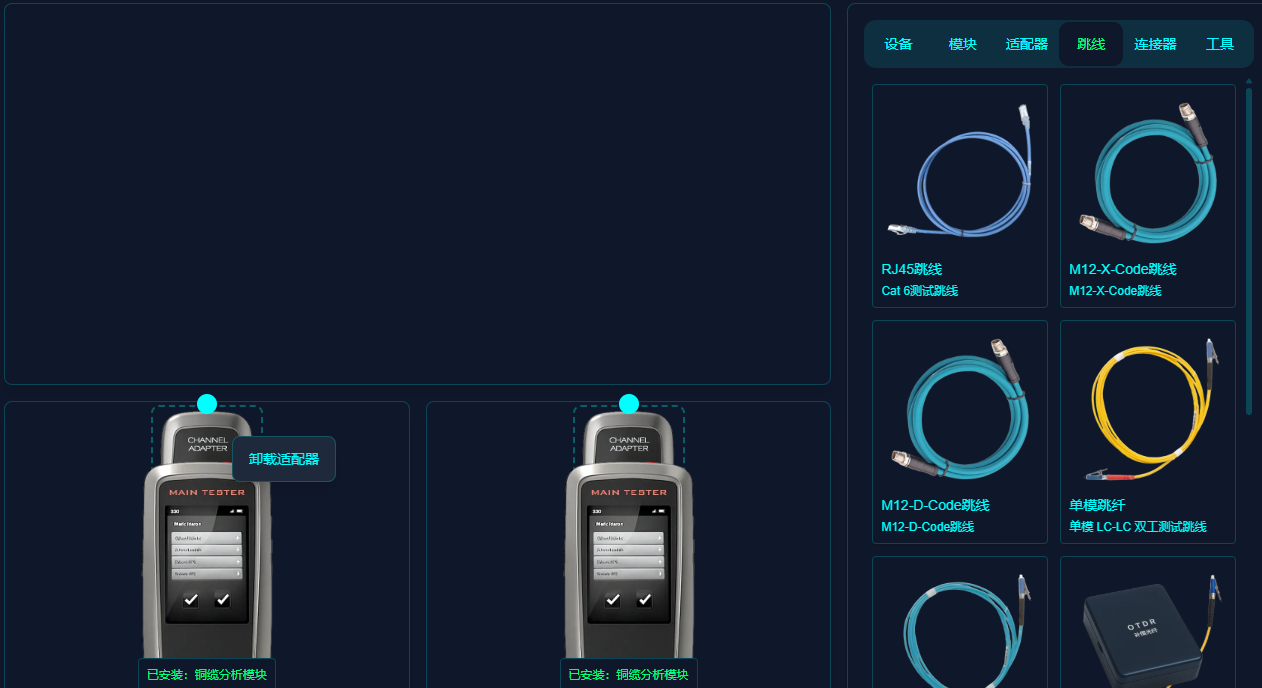Pick the M12-X-Code跳线 cable image

coord(1147,172)
